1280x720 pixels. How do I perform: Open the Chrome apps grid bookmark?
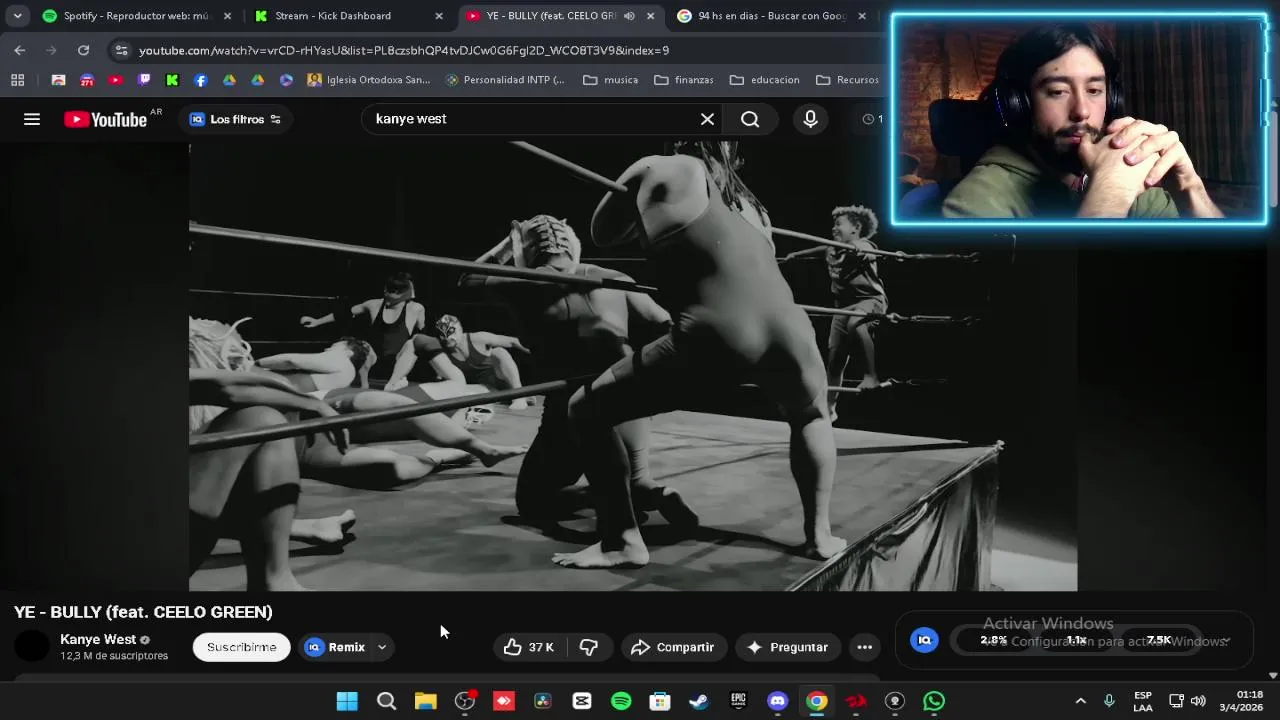coord(17,80)
